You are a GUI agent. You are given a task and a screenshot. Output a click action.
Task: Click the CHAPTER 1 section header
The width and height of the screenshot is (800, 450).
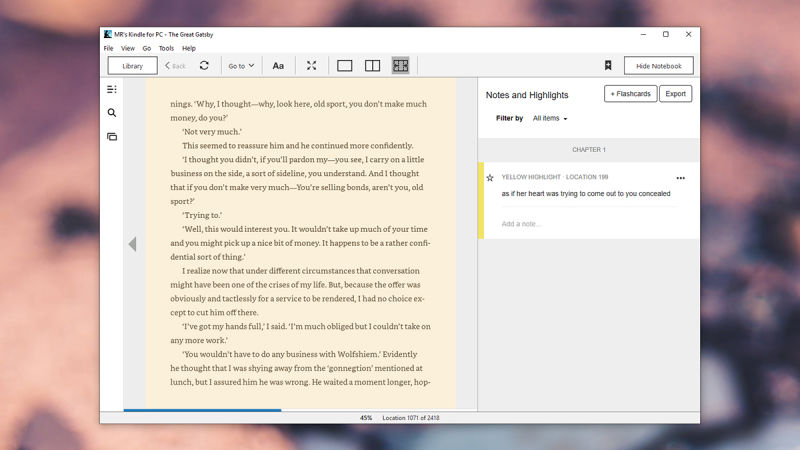pos(589,150)
